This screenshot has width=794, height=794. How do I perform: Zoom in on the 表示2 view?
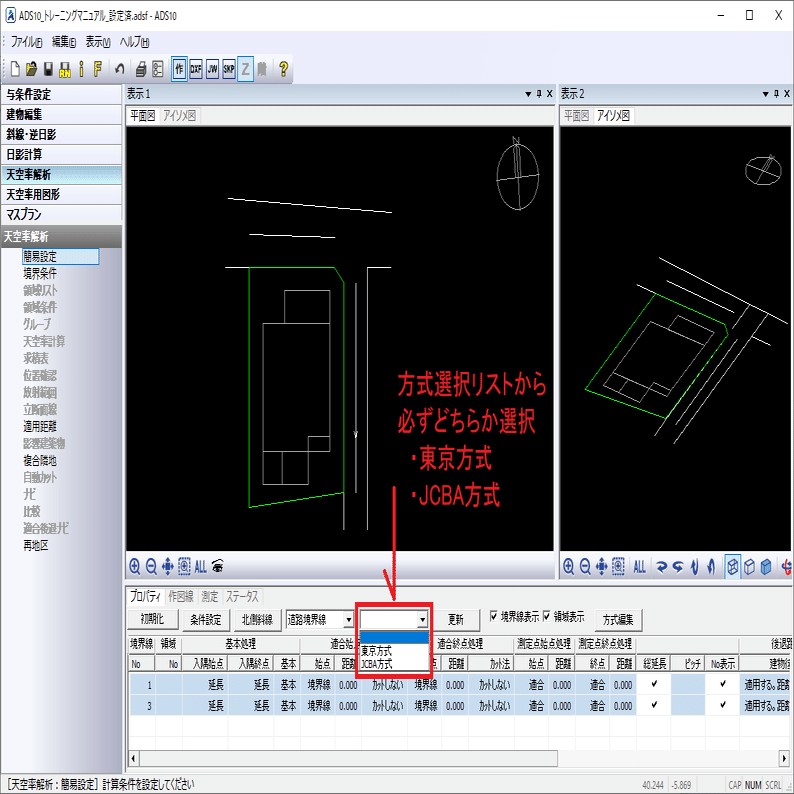click(x=569, y=567)
